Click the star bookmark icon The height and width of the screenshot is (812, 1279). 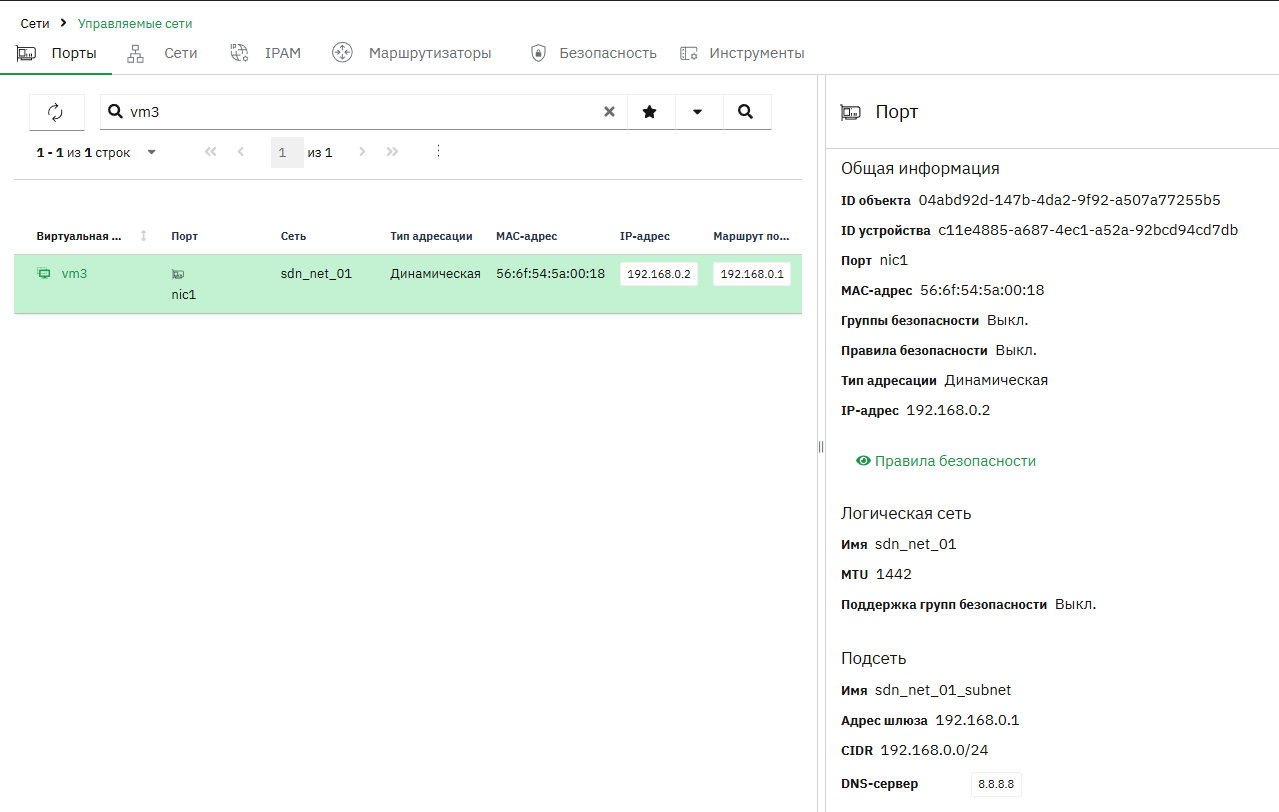coord(650,112)
